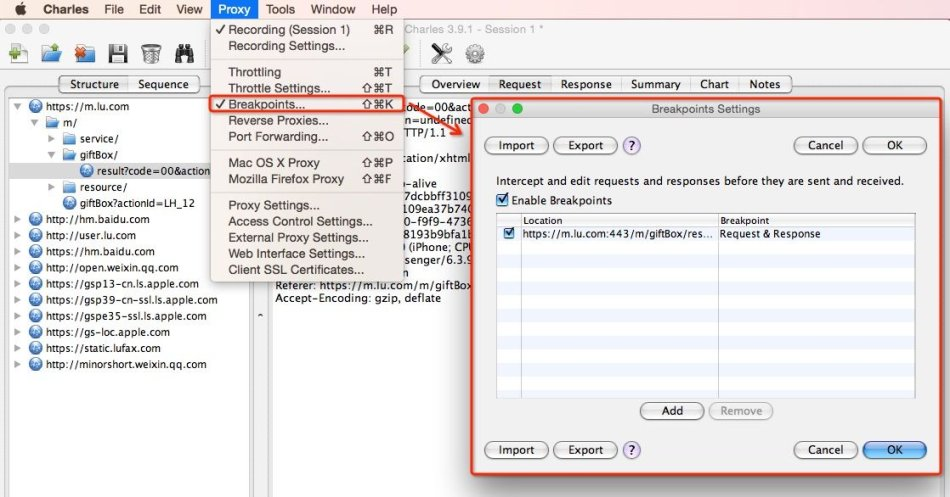Select Recording Settings... menu item
Screen dimensions: 950x497
[308, 46]
